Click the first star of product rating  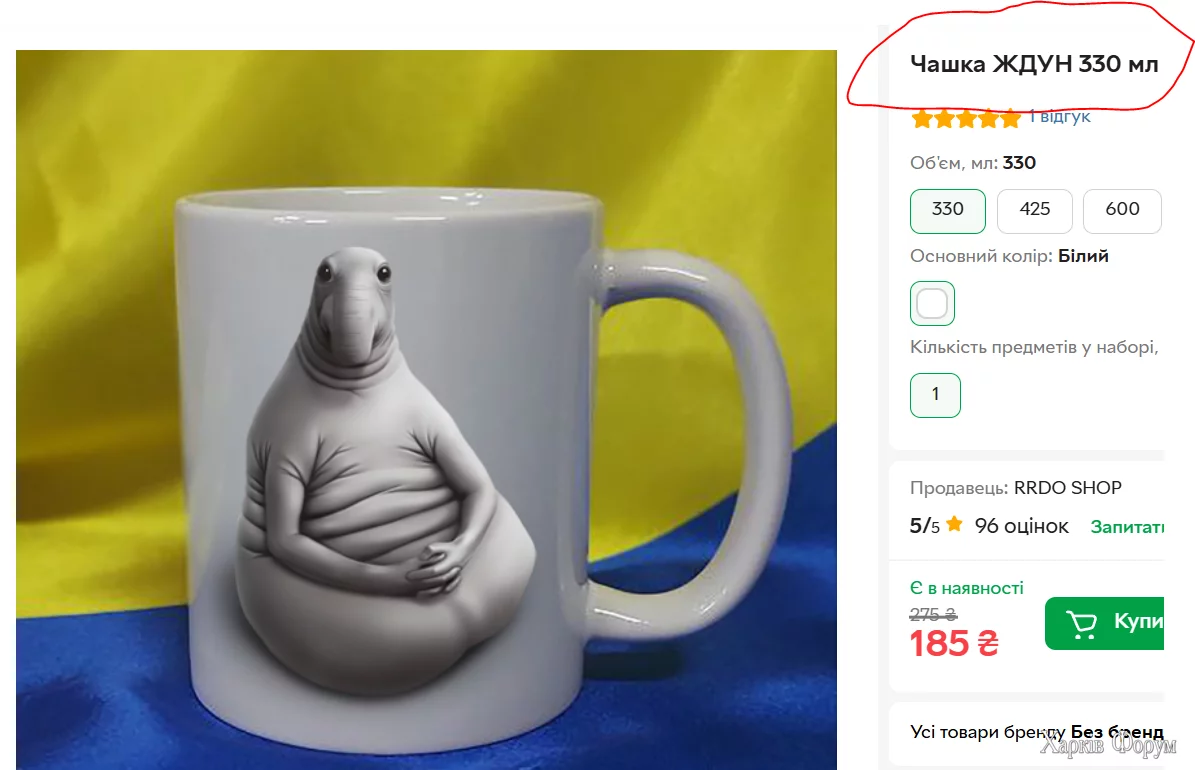pyautogui.click(x=921, y=119)
